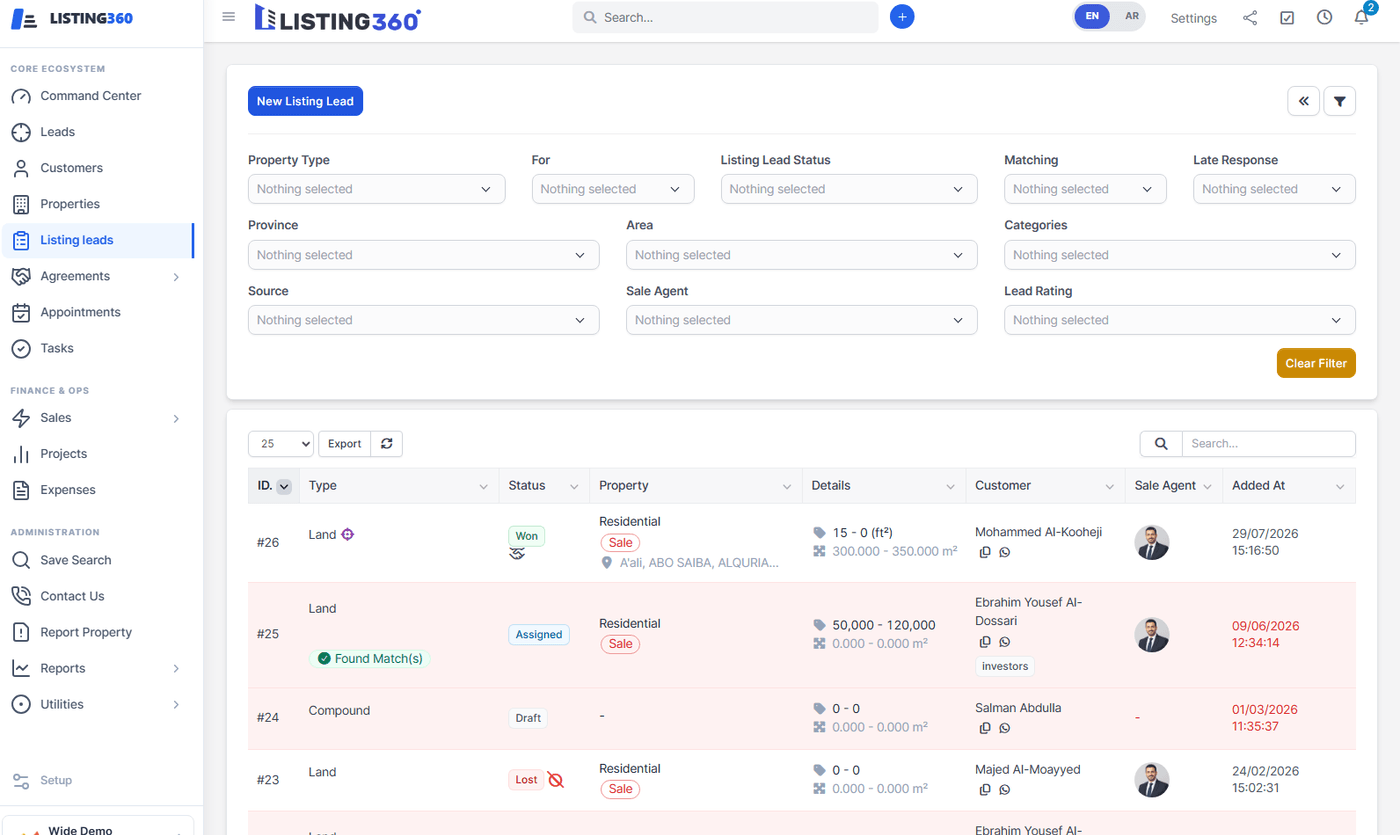Click the table refresh icon

point(386,444)
